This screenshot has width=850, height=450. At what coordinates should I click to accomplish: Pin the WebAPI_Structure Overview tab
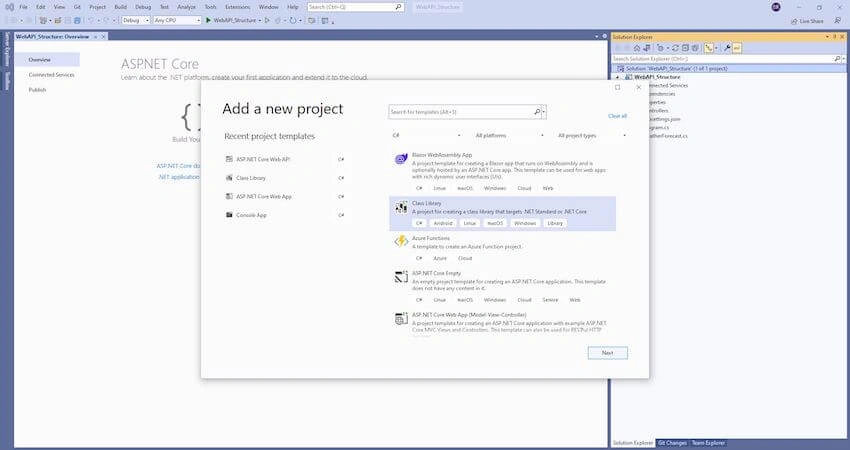[95, 37]
